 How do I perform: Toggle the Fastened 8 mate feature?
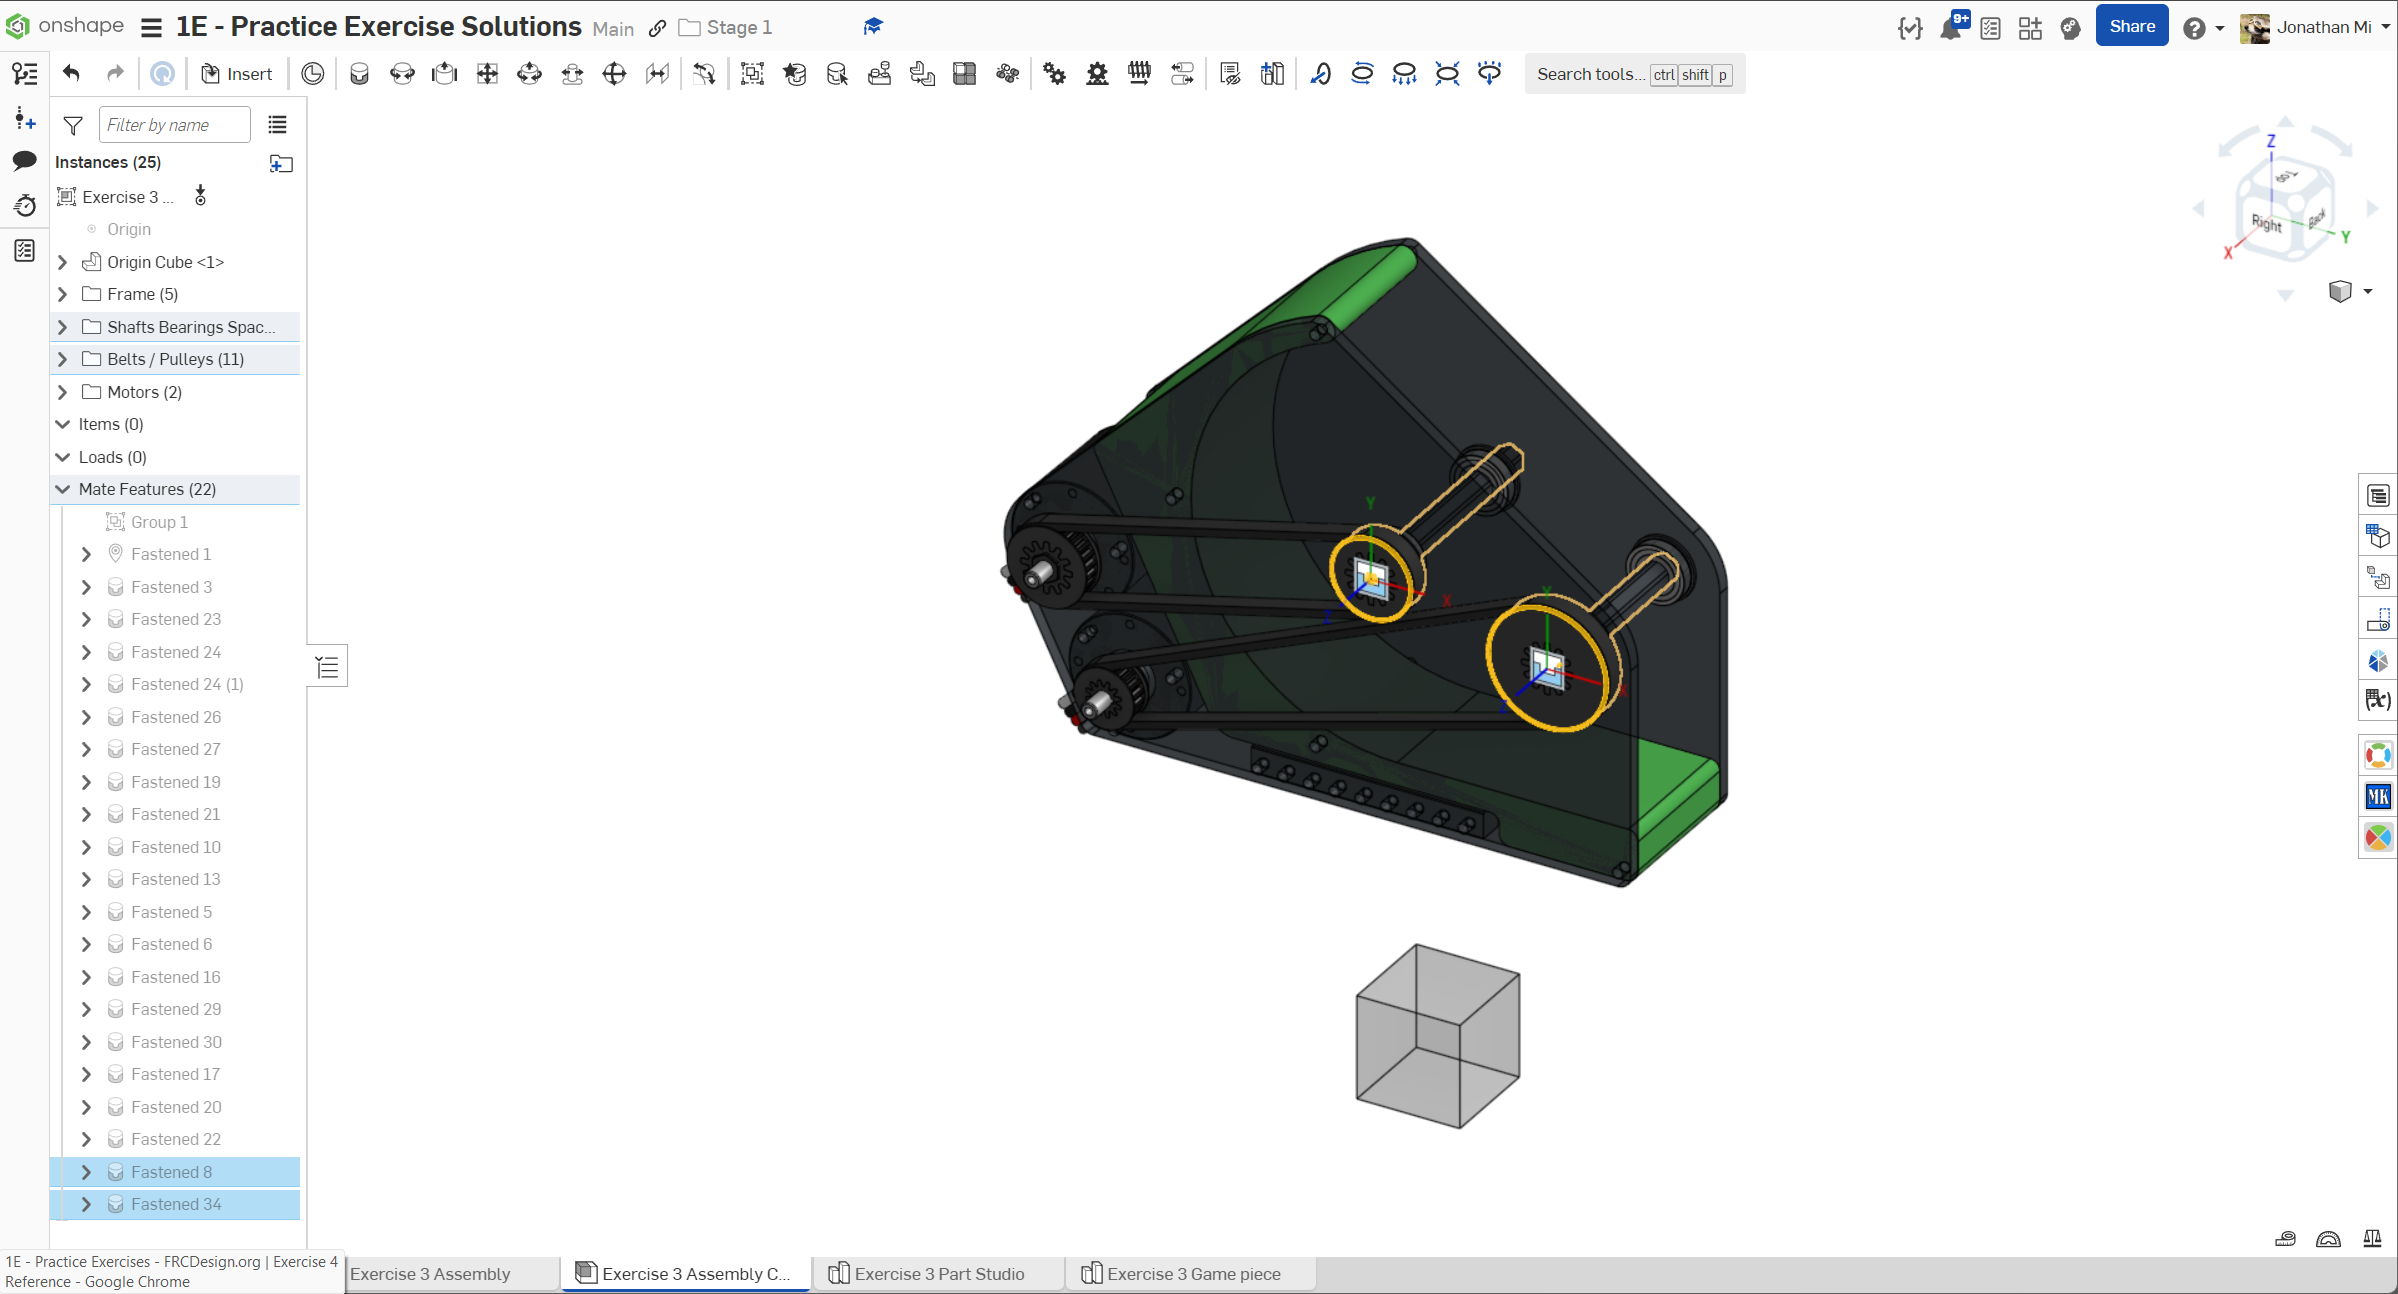click(x=171, y=1172)
